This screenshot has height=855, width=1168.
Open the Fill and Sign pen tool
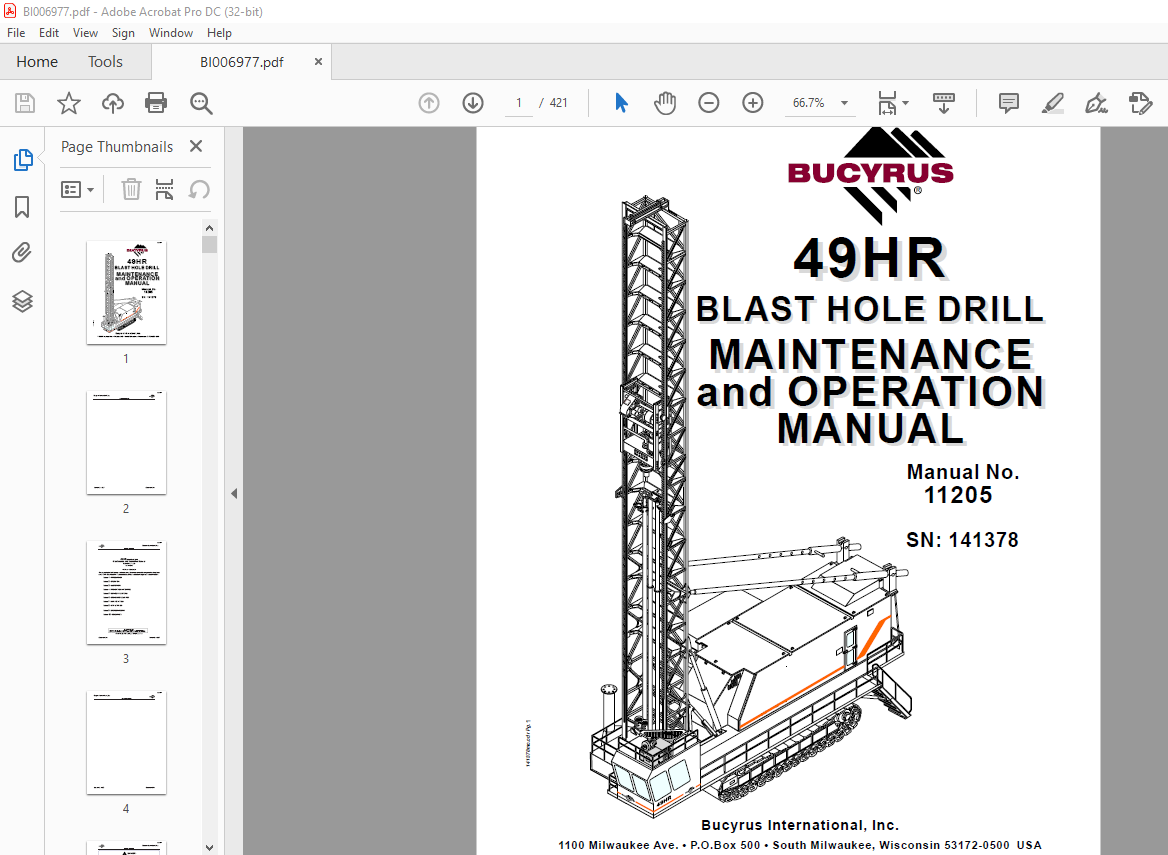pos(1096,103)
